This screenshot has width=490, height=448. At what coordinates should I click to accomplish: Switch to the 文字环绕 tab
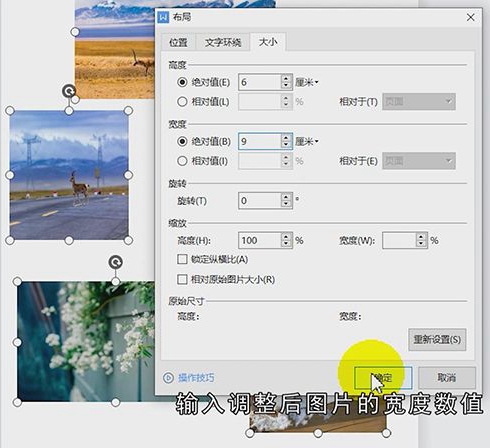point(223,42)
